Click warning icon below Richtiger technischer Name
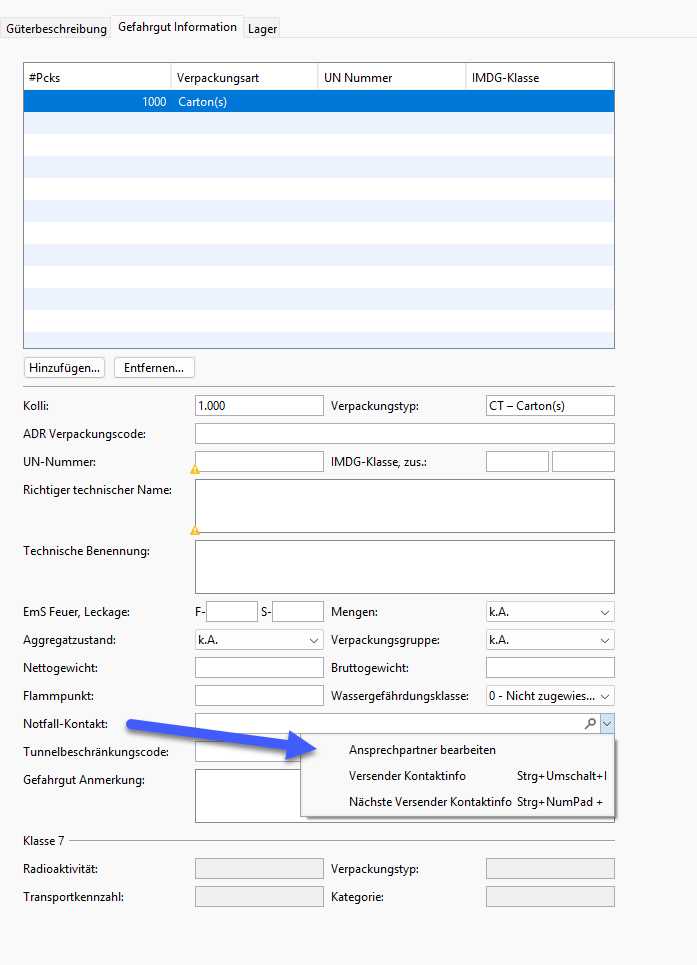Image resolution: width=697 pixels, height=965 pixels. tap(195, 531)
